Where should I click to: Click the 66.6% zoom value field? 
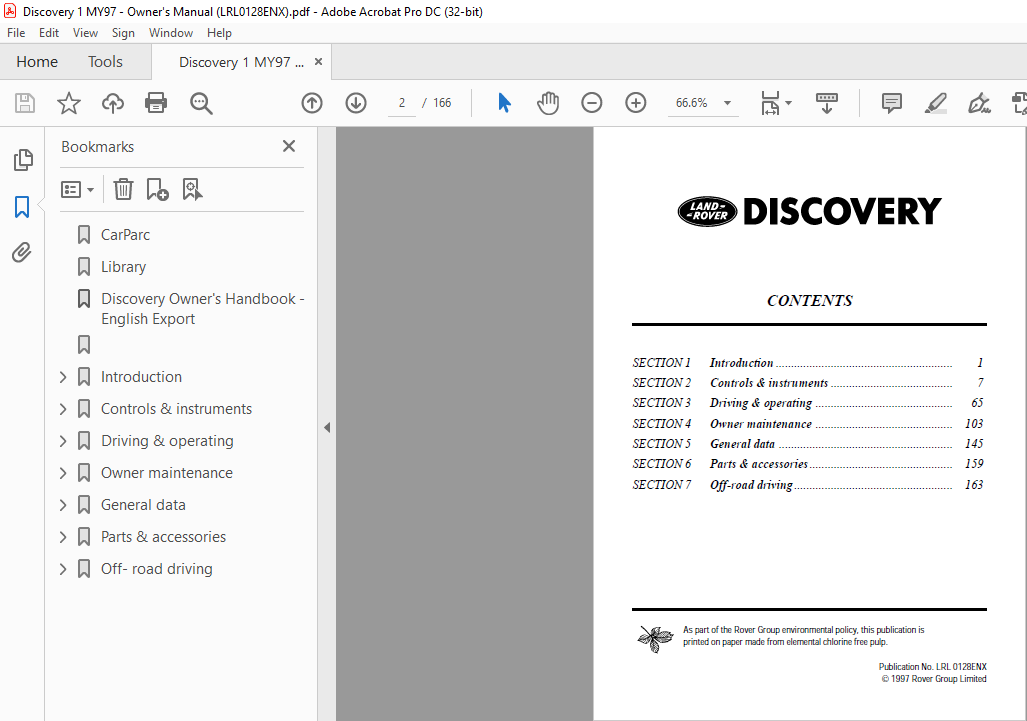(x=692, y=103)
